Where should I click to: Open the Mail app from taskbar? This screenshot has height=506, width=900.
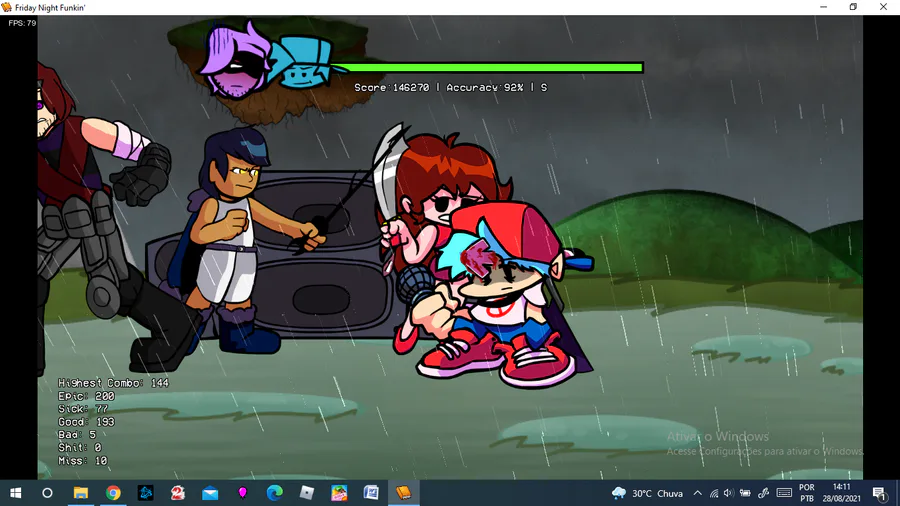click(210, 493)
